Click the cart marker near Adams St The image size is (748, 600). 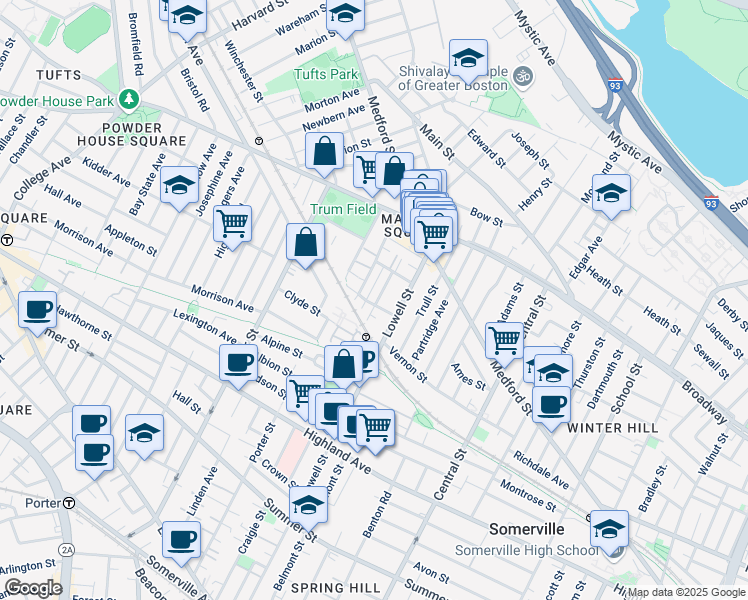[505, 342]
